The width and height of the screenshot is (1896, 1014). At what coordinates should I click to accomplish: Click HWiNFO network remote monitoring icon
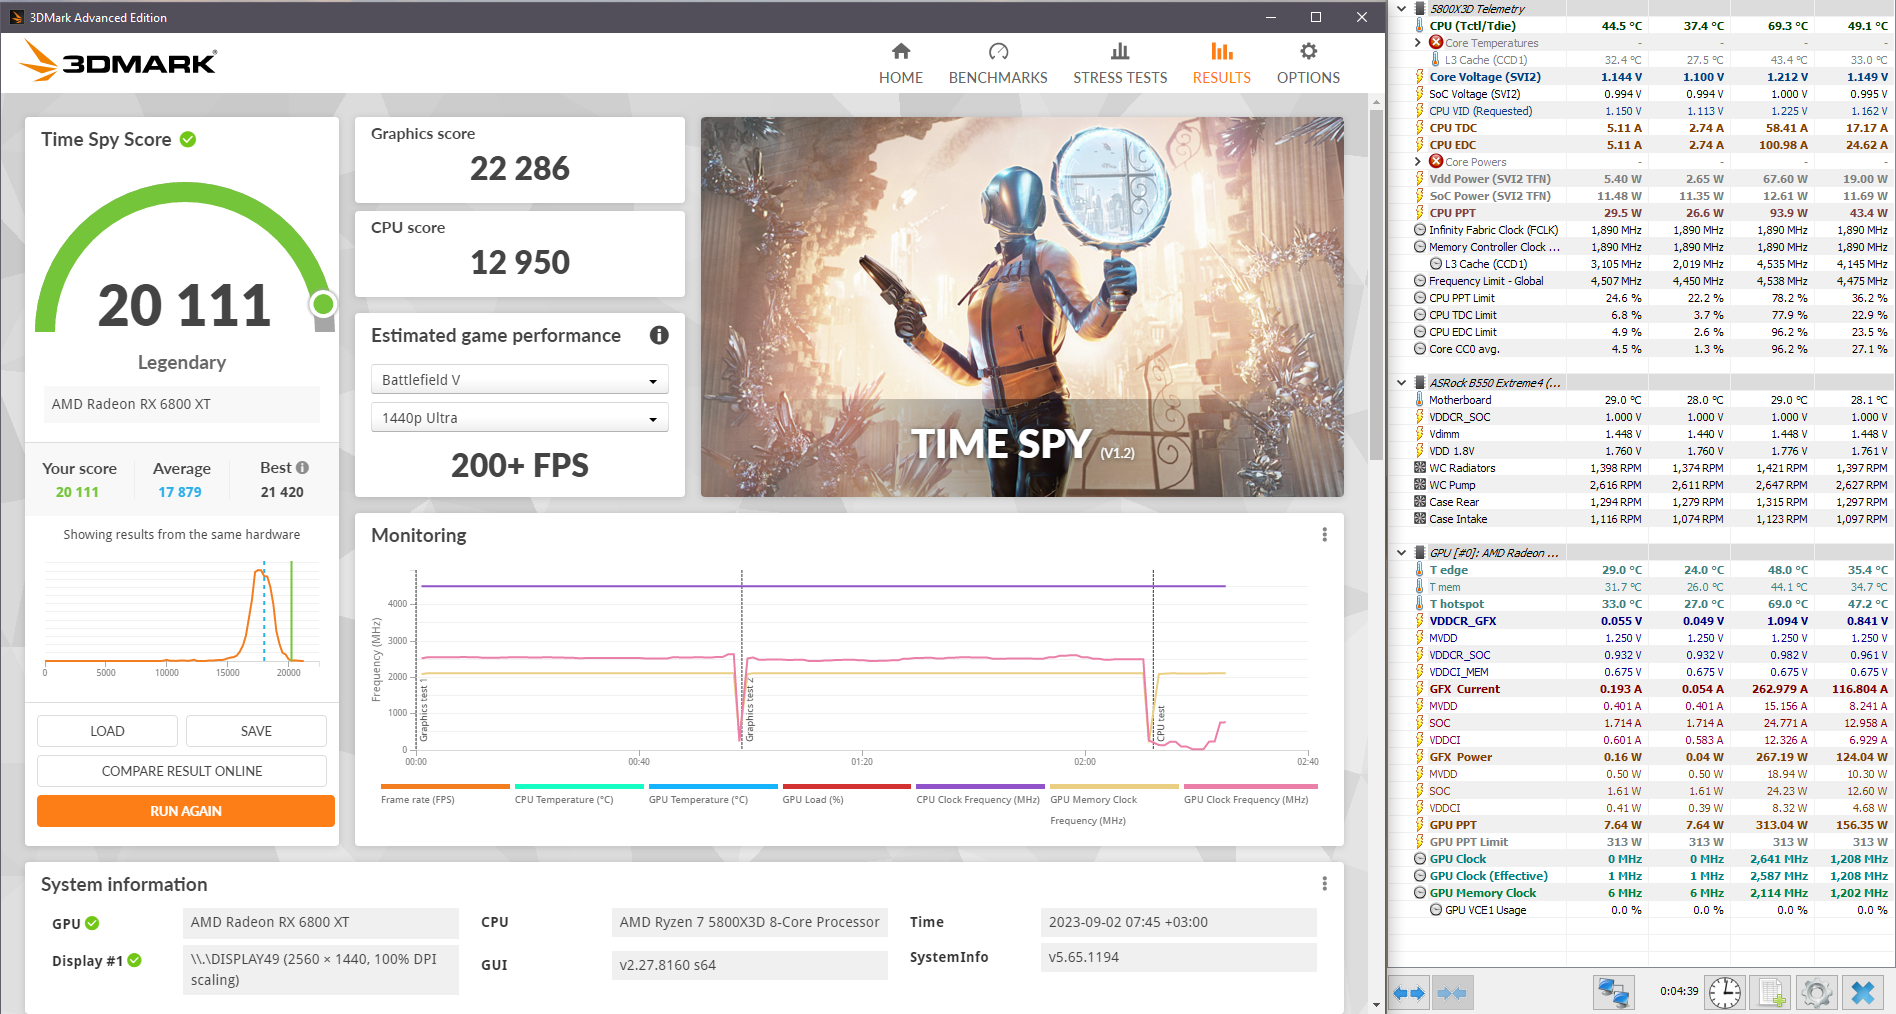point(1613,993)
